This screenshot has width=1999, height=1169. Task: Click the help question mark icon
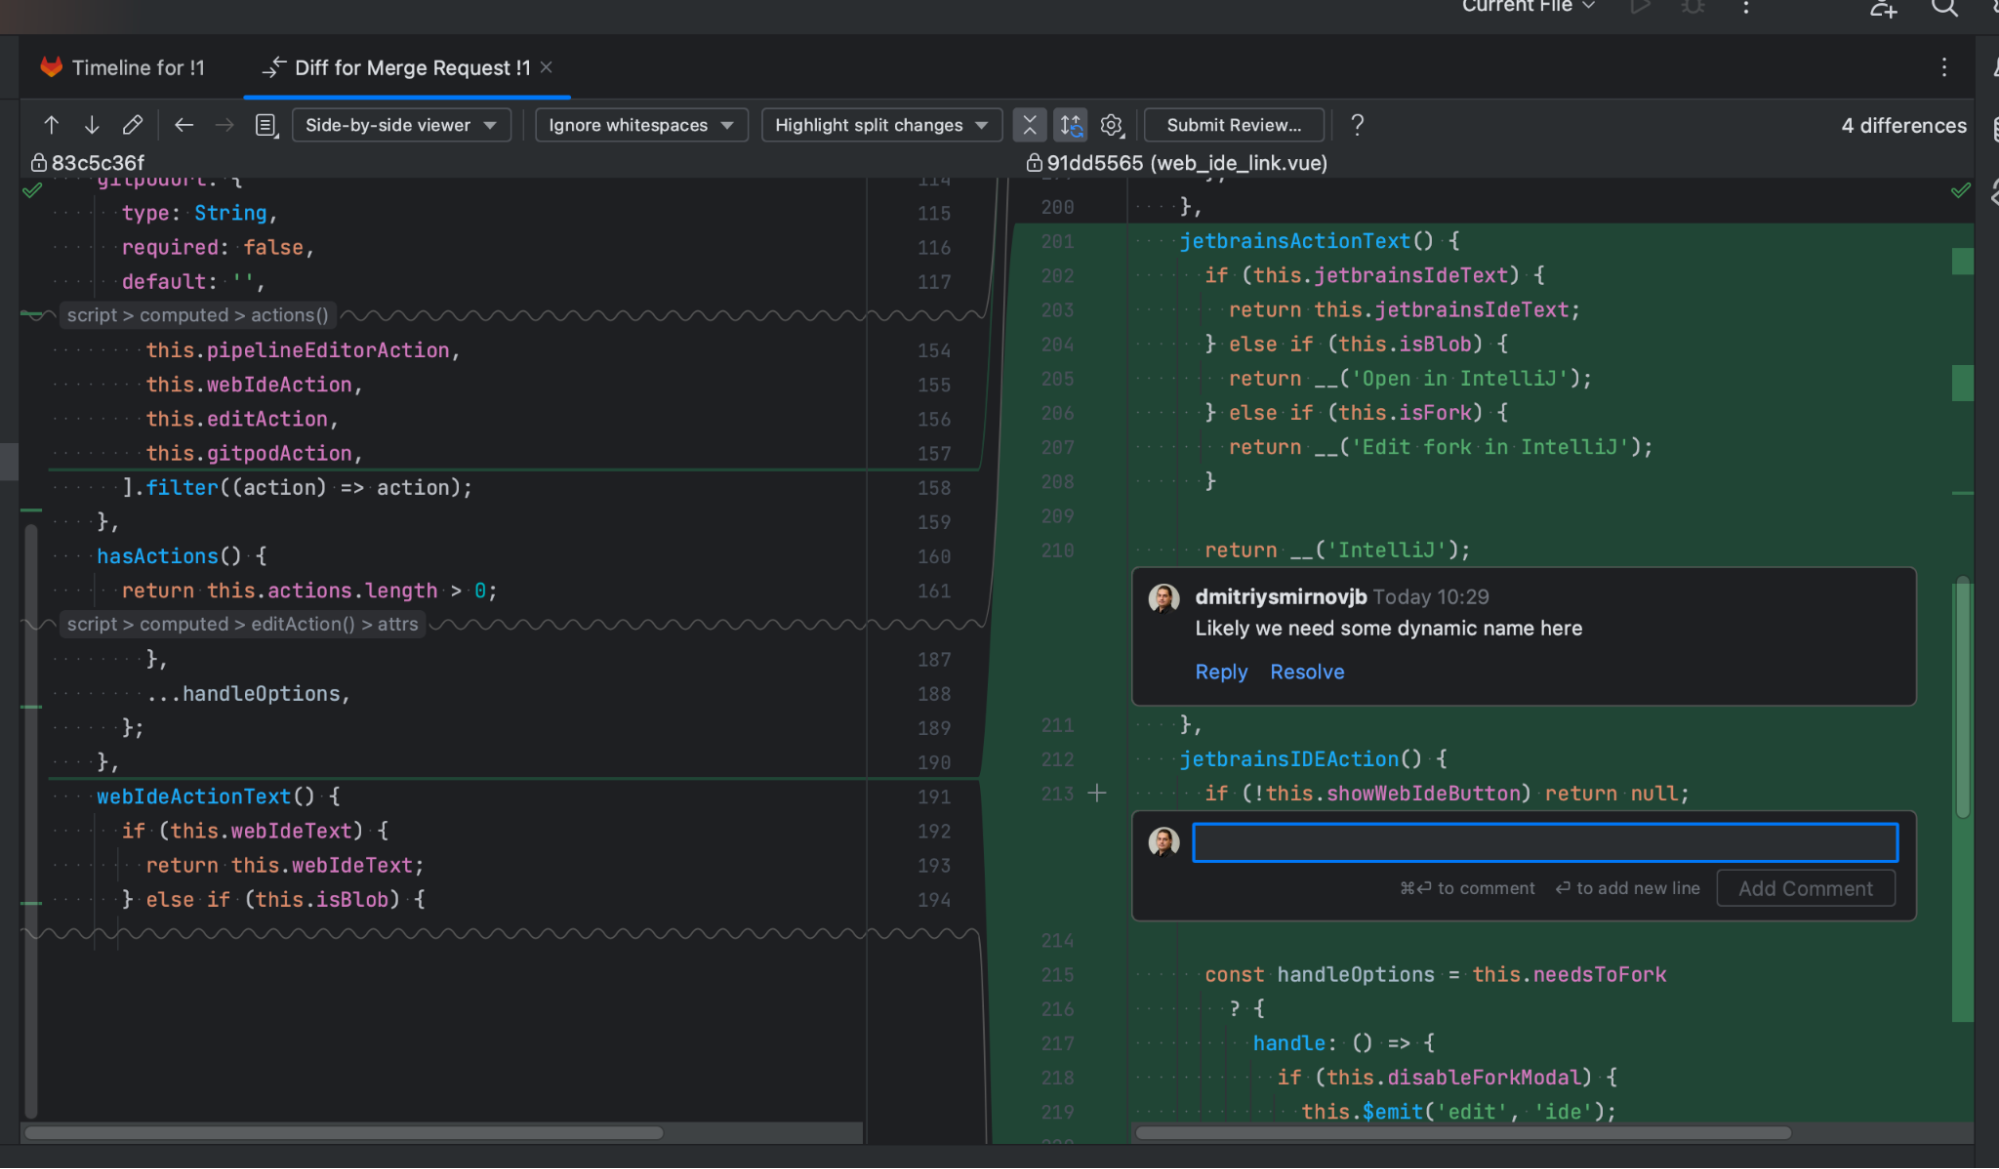1358,125
